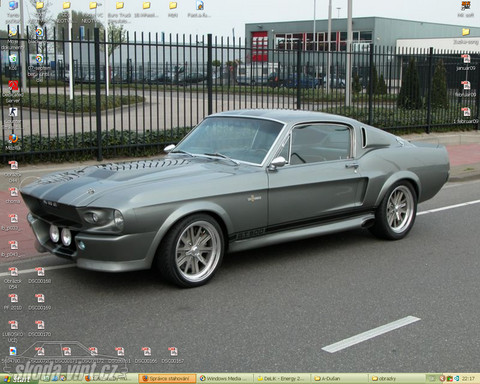Switch to Windows Media taskbar window
This screenshot has height=384, width=480.
[224, 379]
